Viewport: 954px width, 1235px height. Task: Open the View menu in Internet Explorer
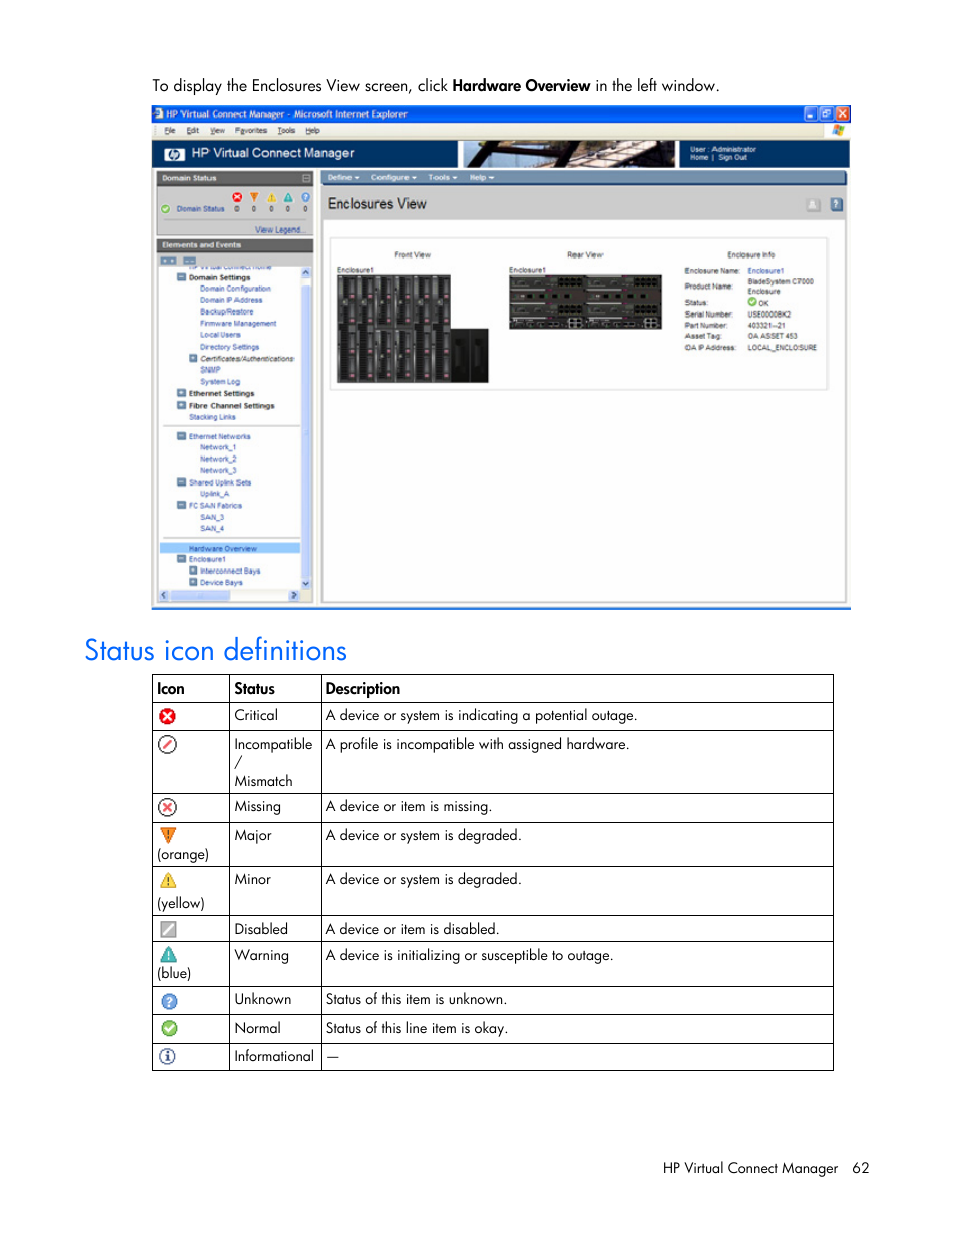point(217,131)
